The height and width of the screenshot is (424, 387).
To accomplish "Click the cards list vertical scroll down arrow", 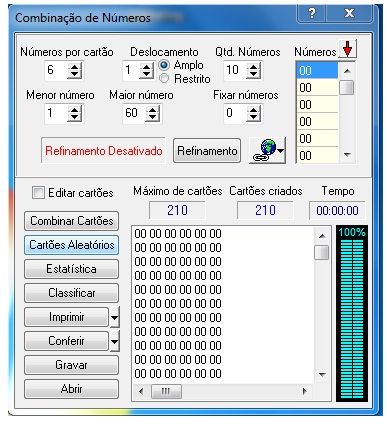I will (322, 375).
